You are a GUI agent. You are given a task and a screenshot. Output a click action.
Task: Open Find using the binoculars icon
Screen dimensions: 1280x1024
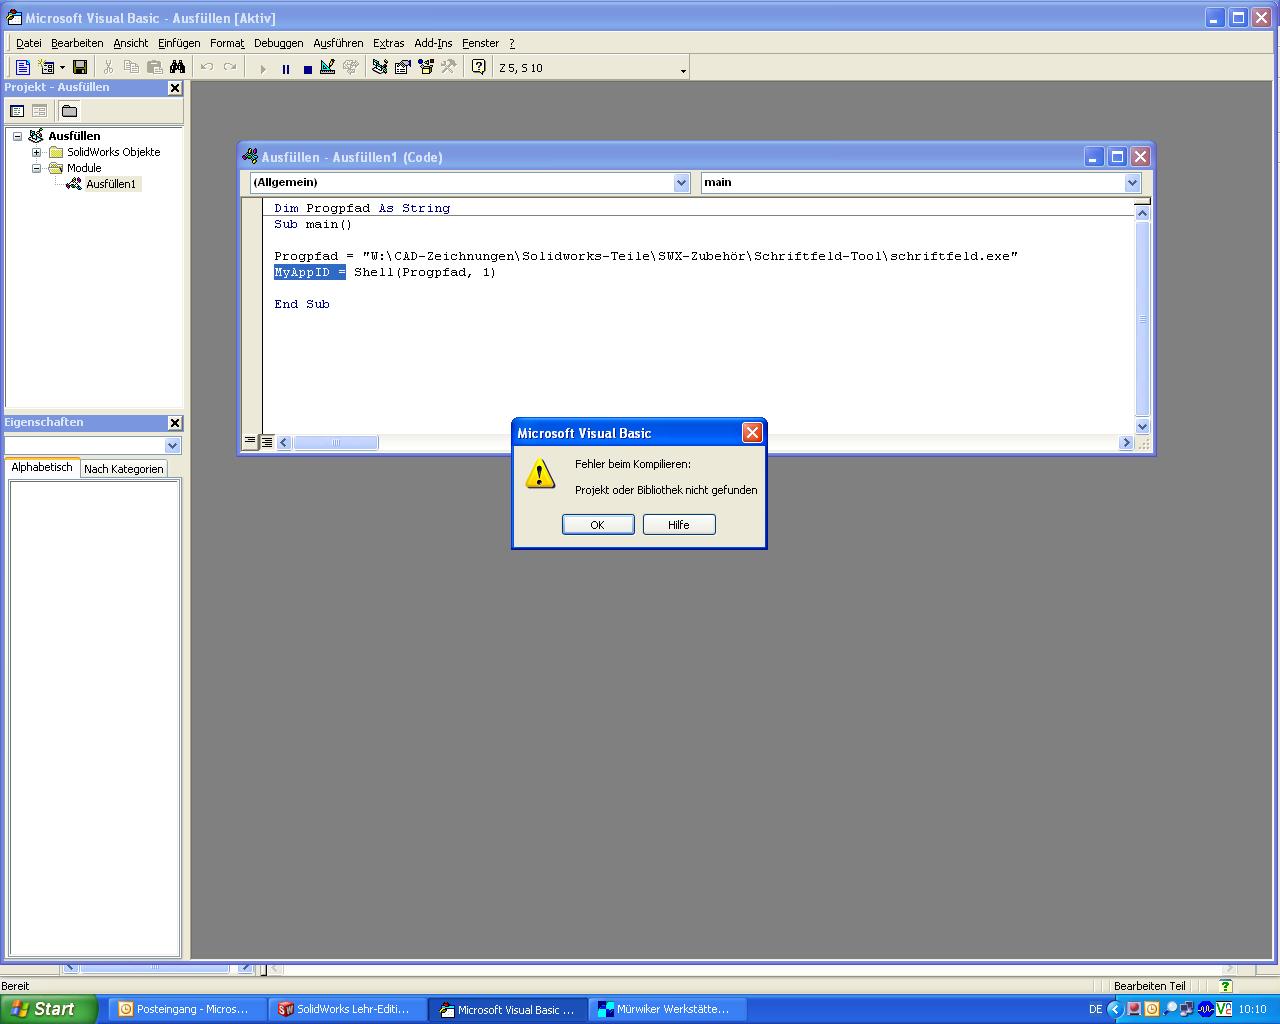(178, 67)
